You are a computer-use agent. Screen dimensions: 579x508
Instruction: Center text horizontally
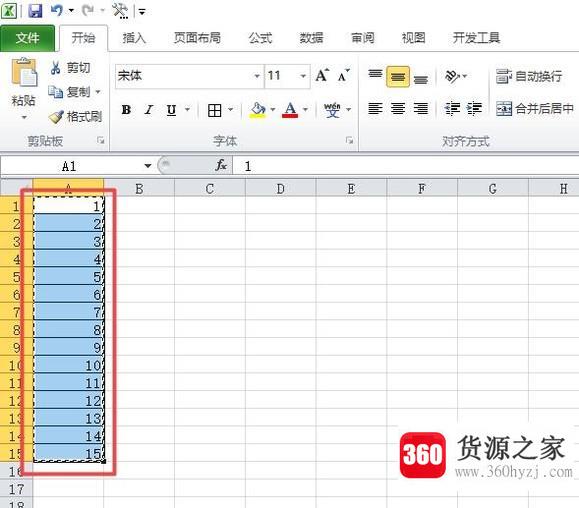(x=398, y=109)
